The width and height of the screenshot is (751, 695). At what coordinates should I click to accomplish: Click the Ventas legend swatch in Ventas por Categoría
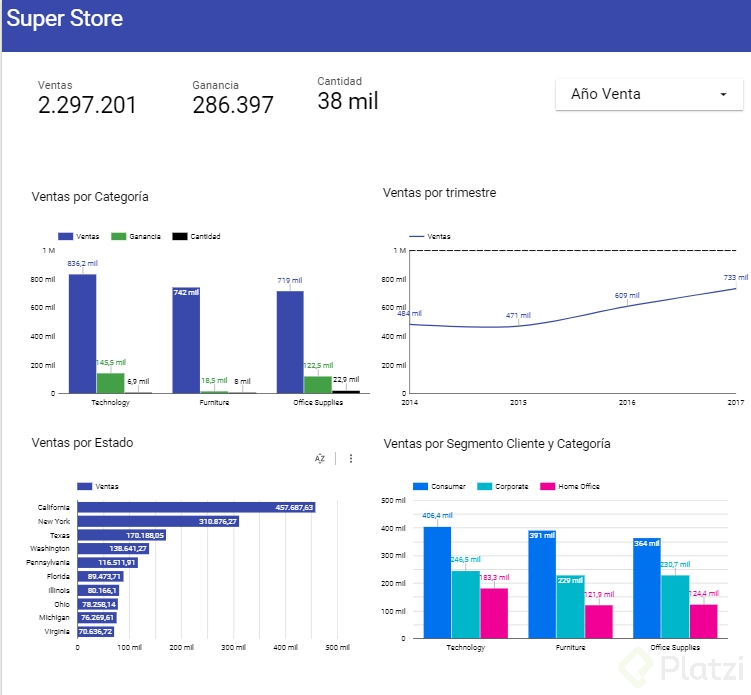[66, 236]
